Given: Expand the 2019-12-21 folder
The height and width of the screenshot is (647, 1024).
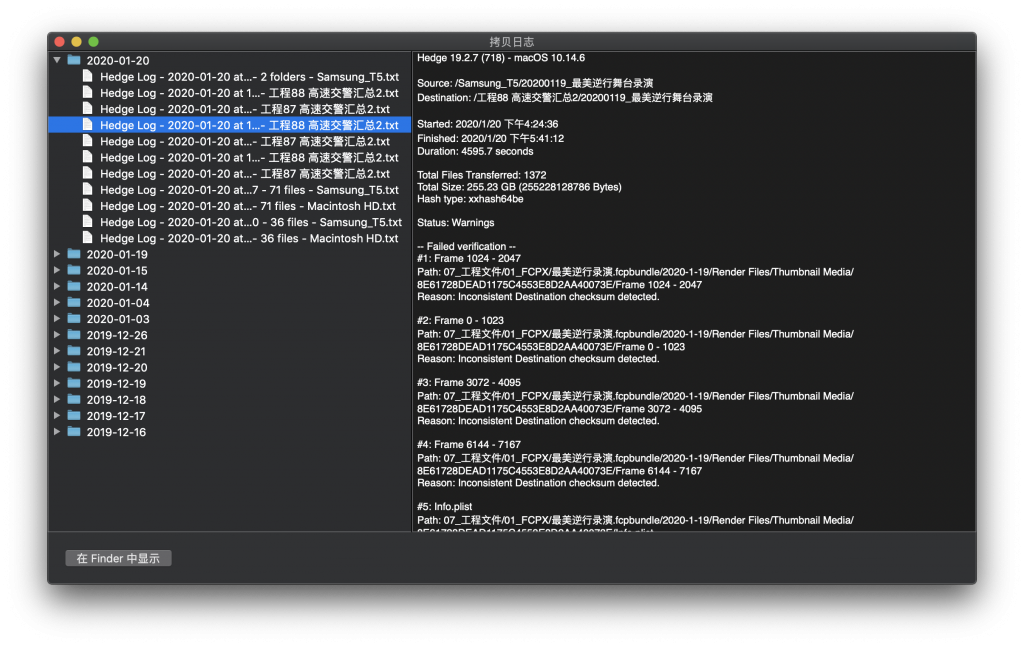Looking at the screenshot, I should pyautogui.click(x=57, y=351).
